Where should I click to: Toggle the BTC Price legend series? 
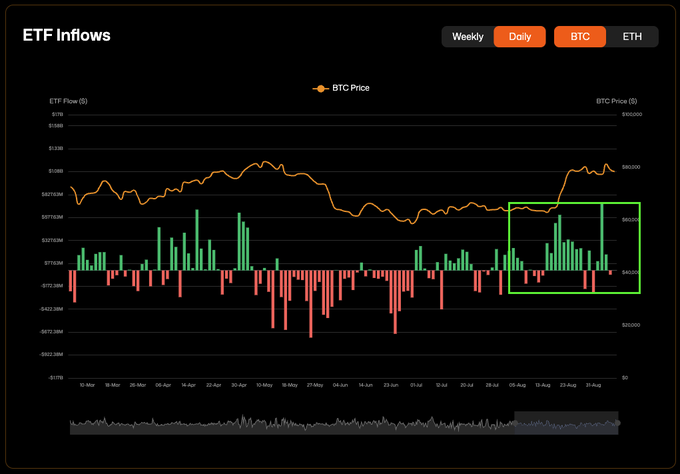[341, 88]
